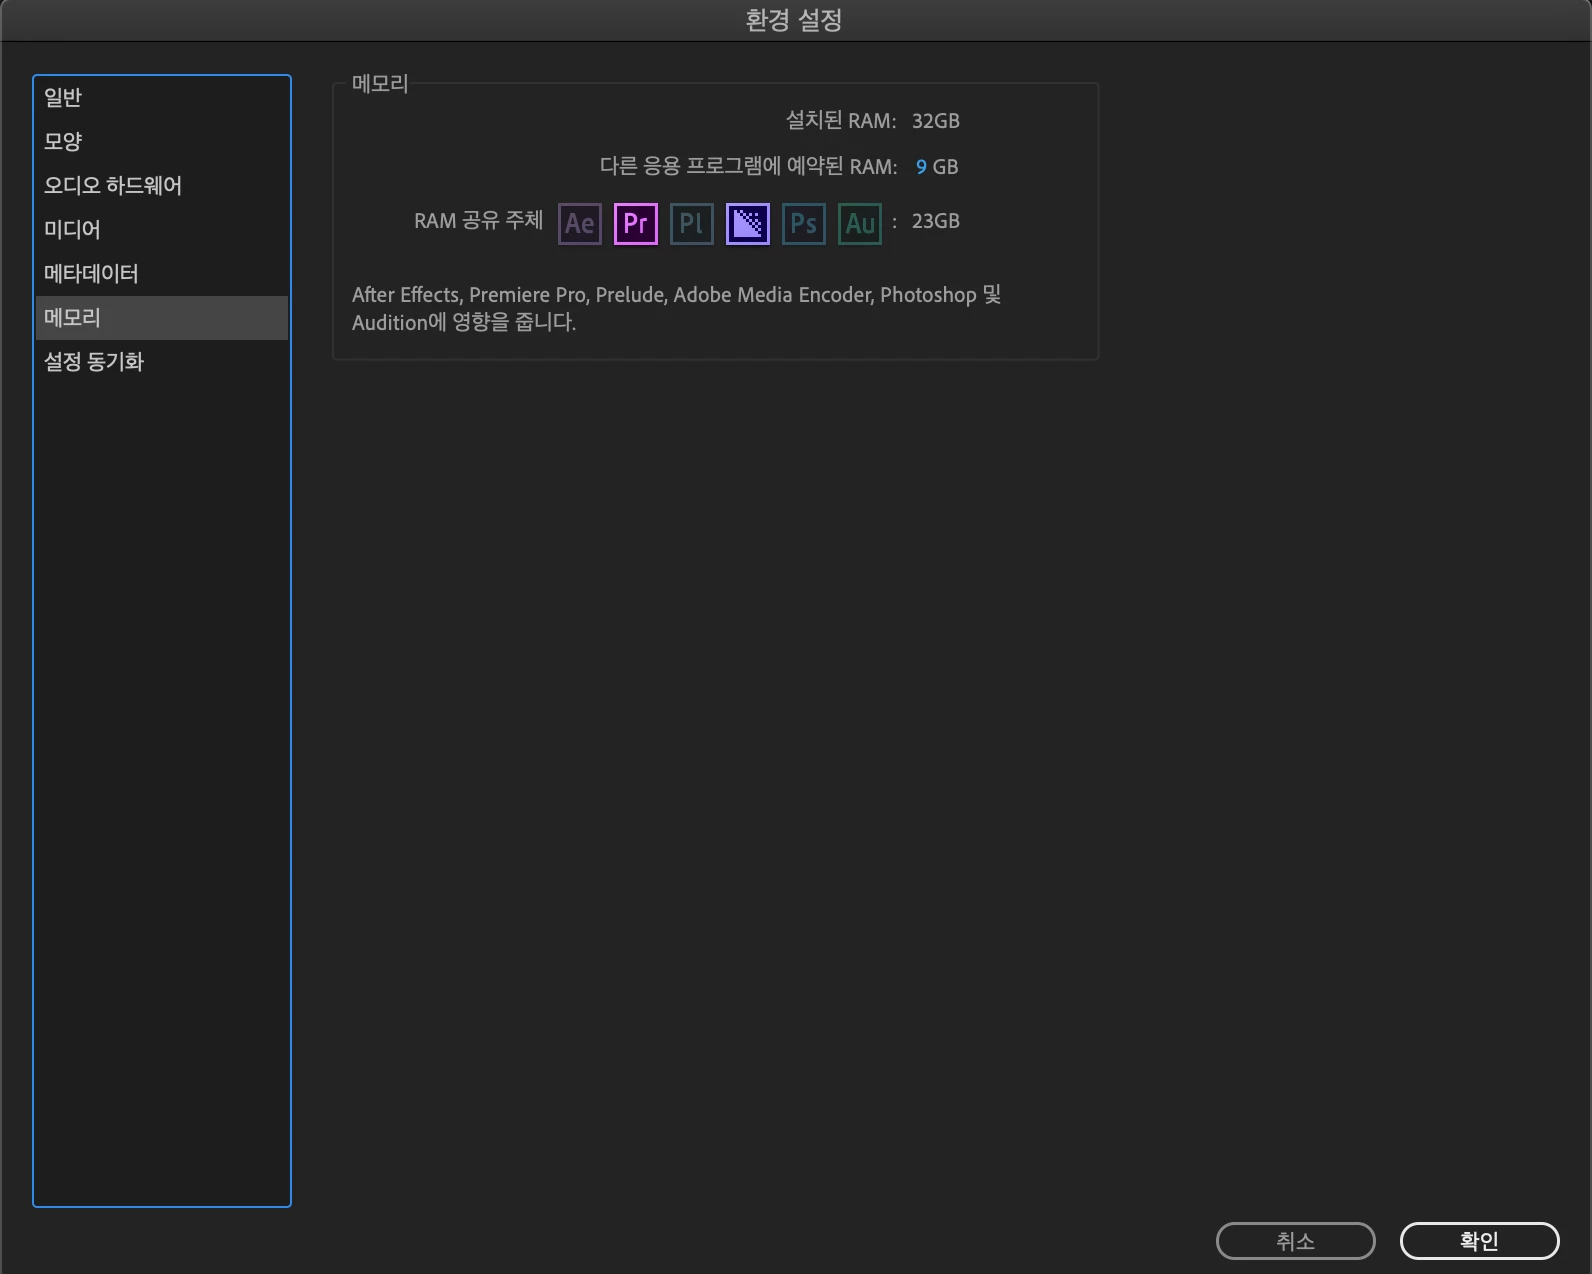This screenshot has height=1274, width=1592.
Task: Click the 설치된 RAM 32GB value
Action: point(936,121)
